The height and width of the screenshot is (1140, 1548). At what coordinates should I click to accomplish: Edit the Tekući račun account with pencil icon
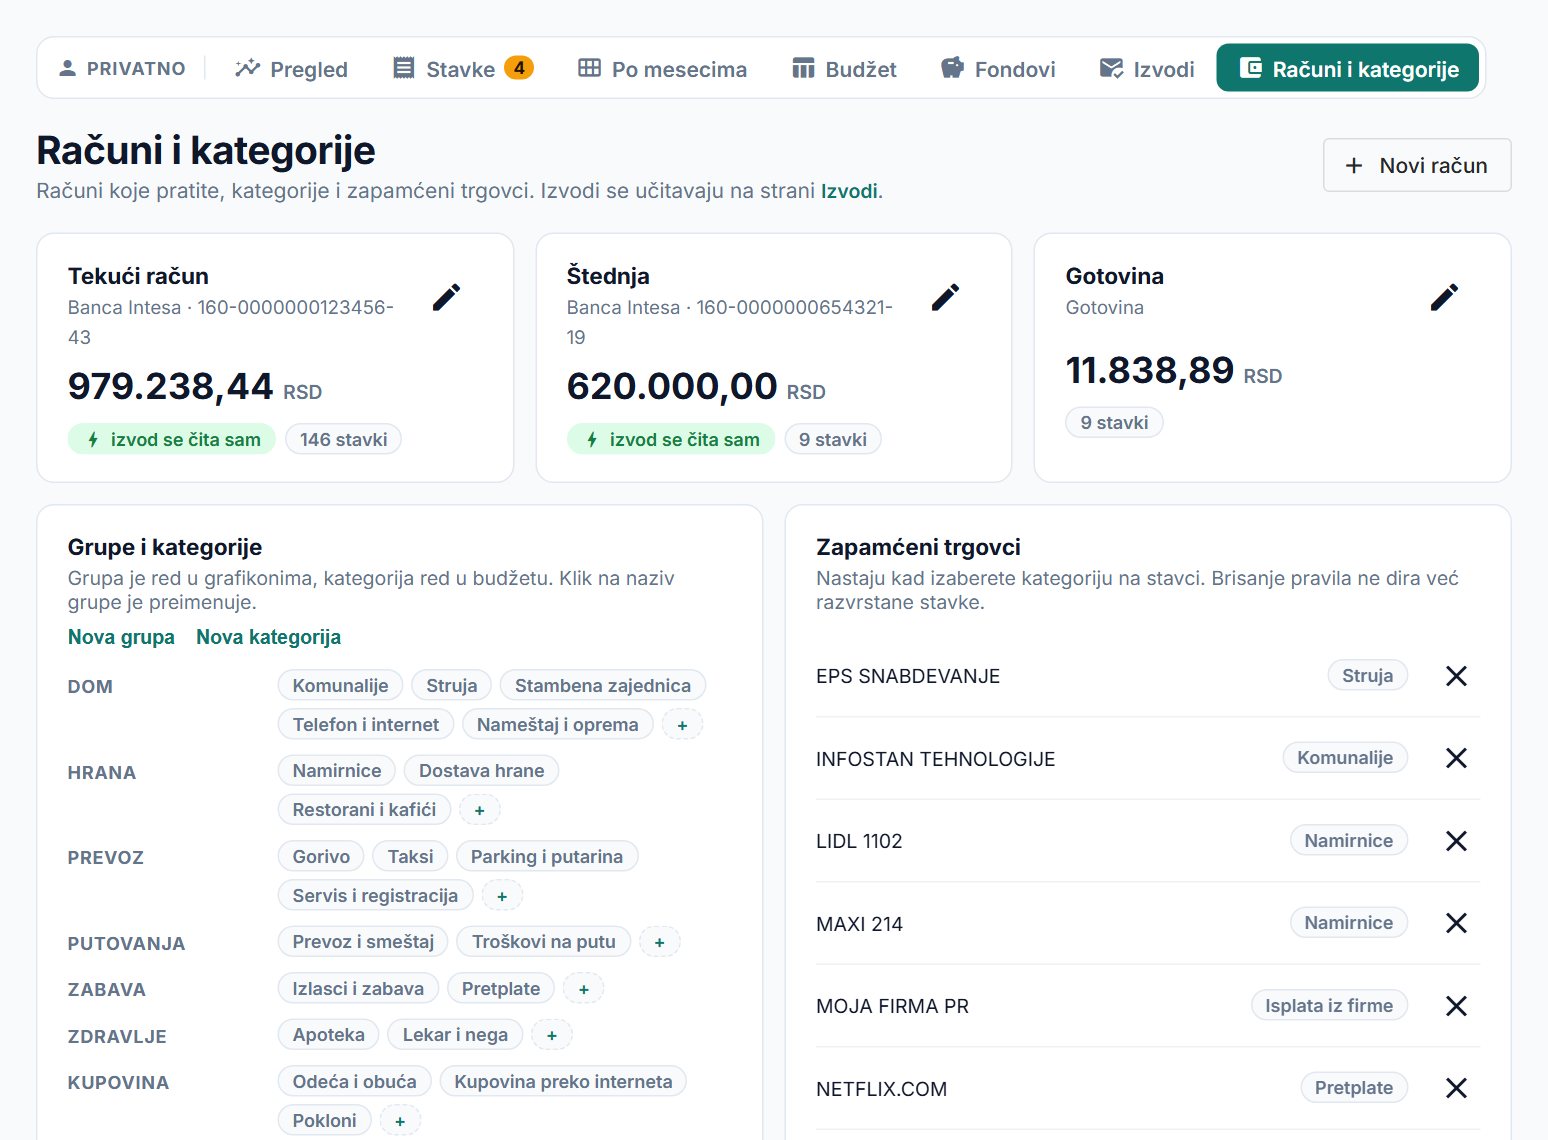(447, 297)
